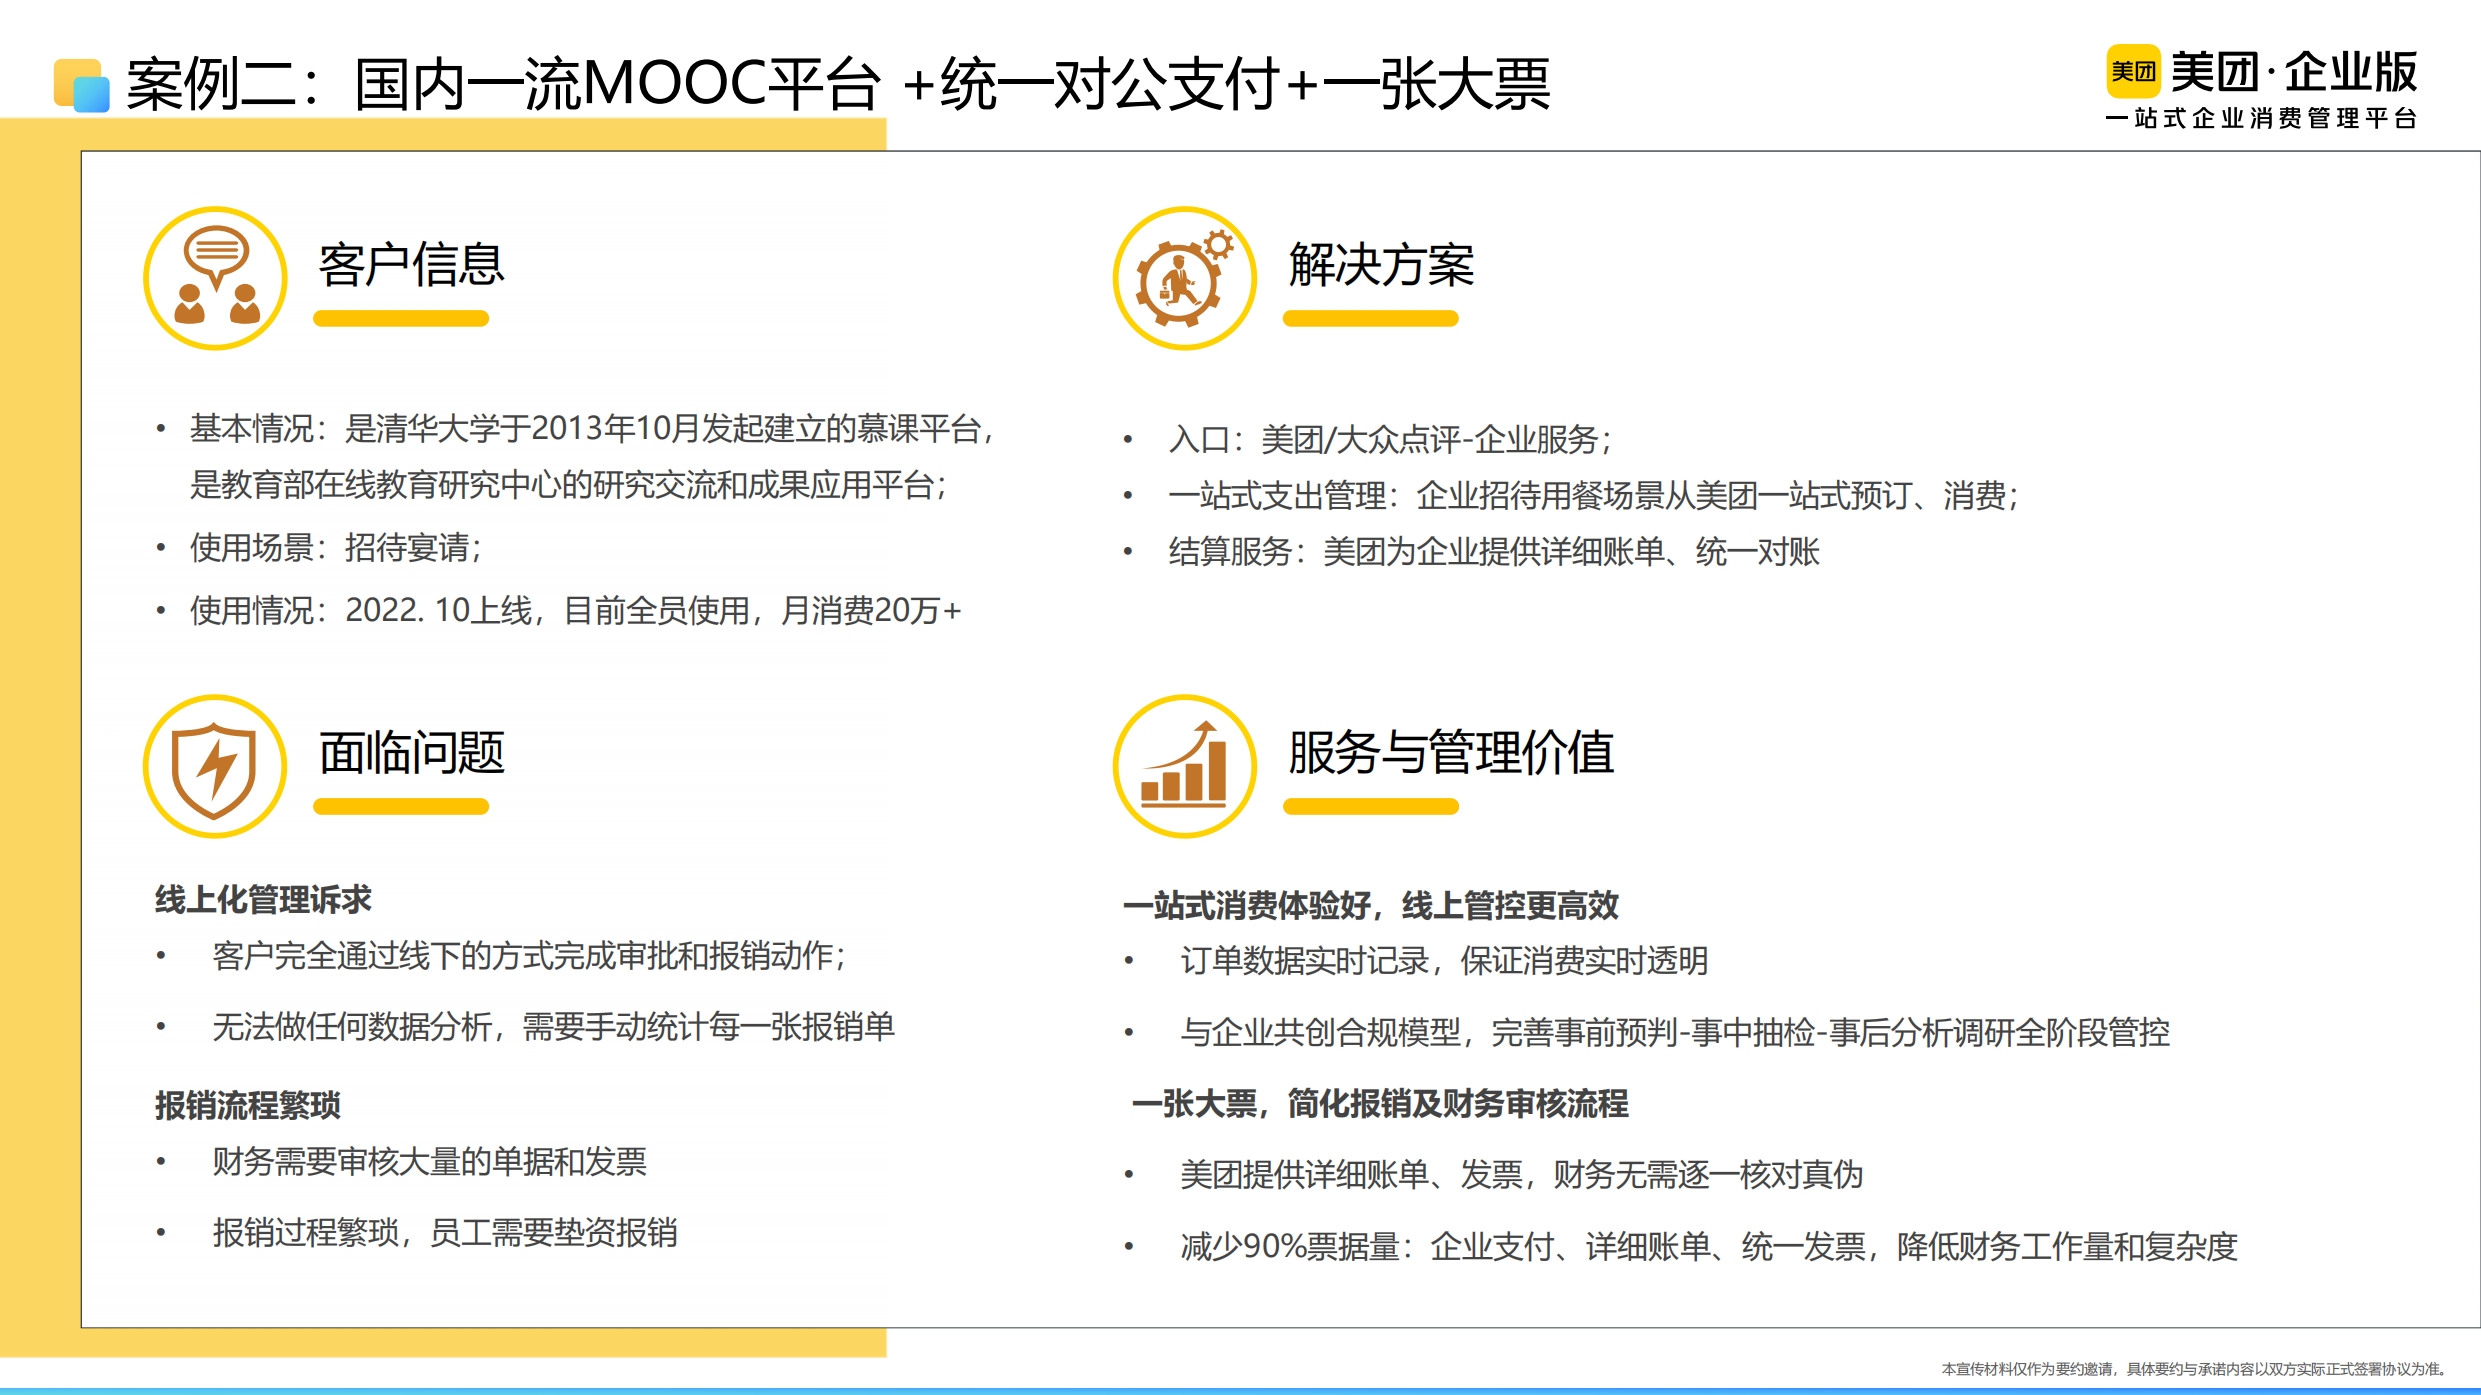Click the subheading '一张大票，简化报销及财务审核流程'

tap(1380, 1104)
